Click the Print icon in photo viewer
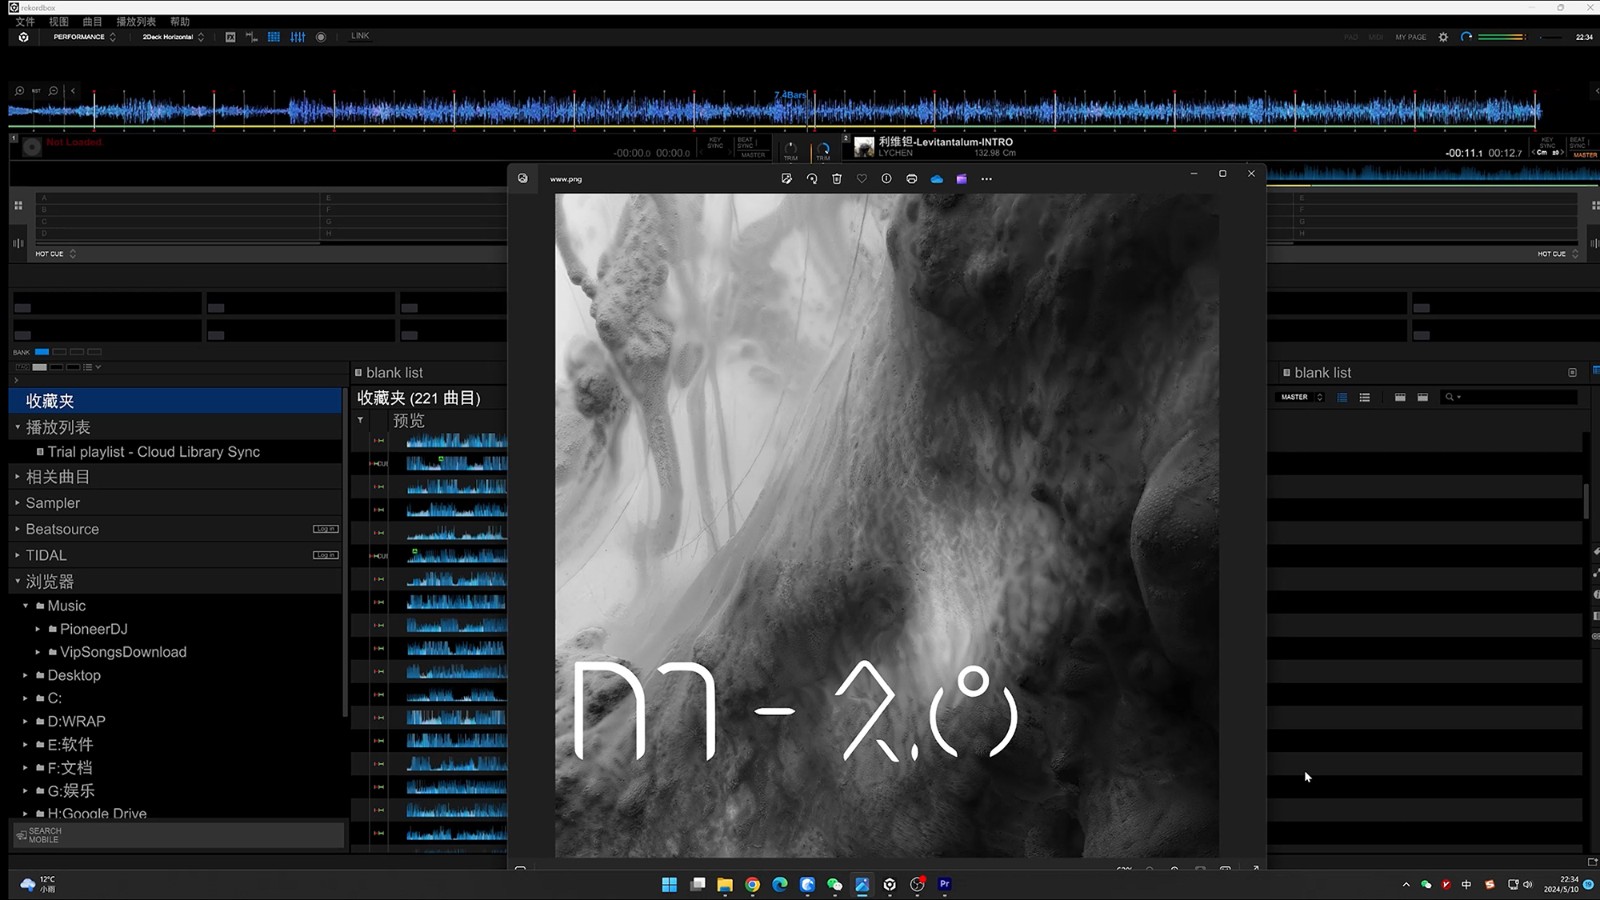The image size is (1600, 900). coord(911,179)
